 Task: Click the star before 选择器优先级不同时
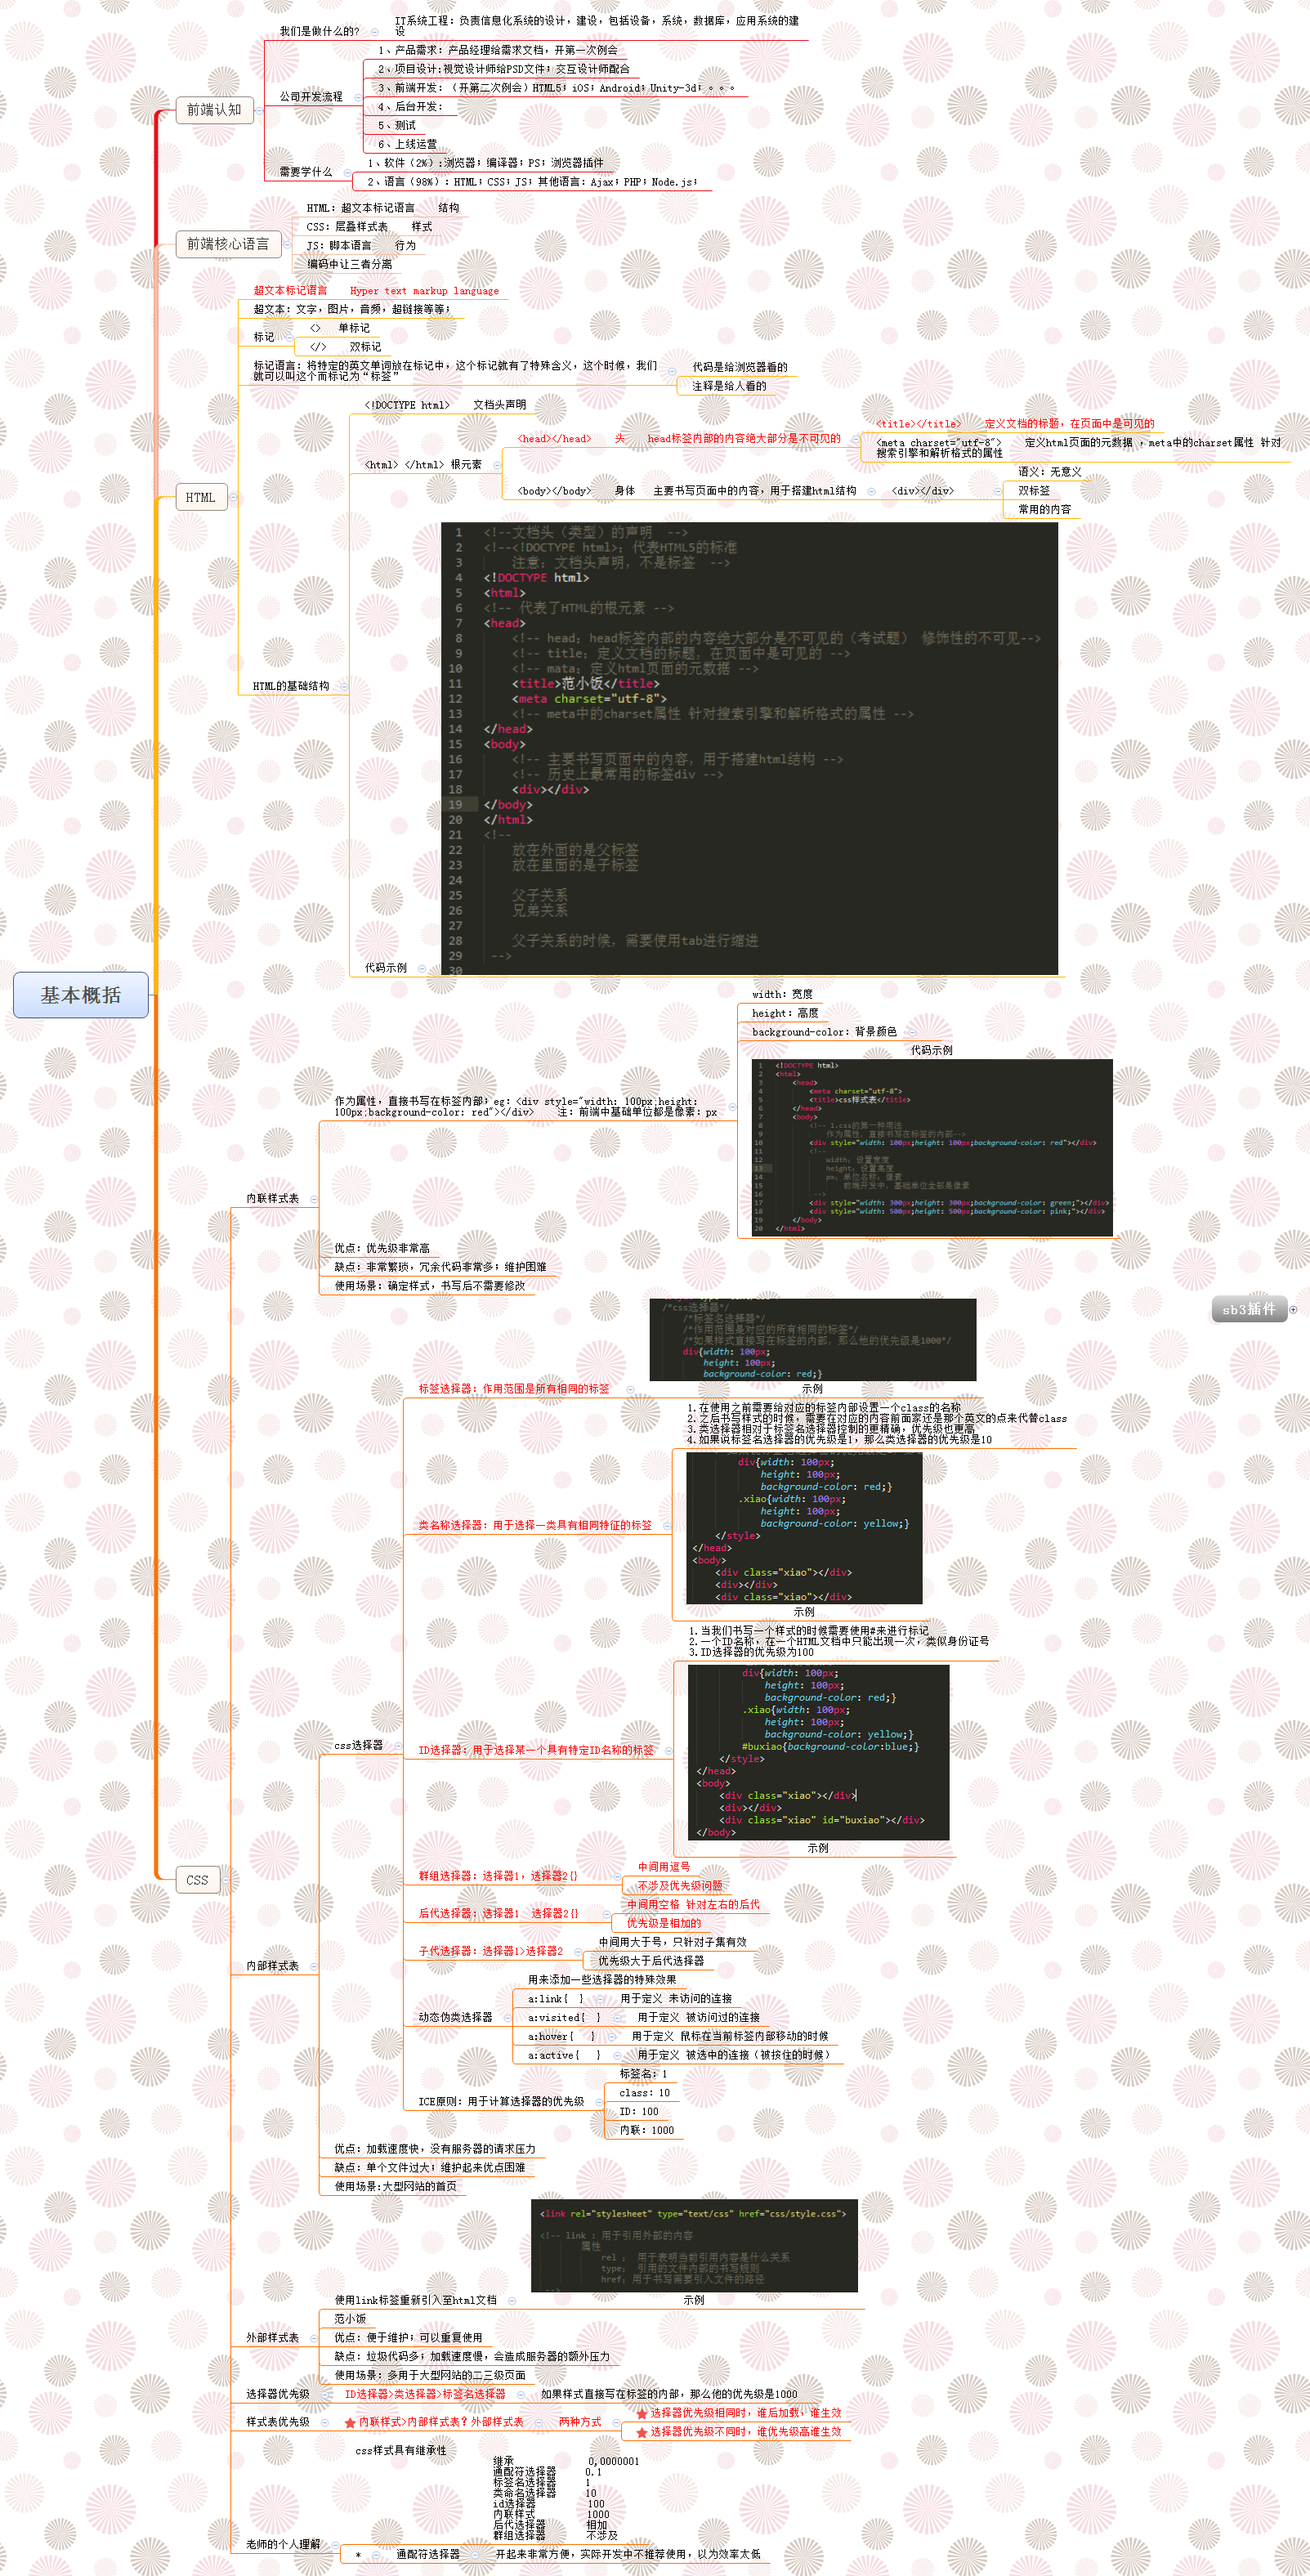pos(642,2433)
